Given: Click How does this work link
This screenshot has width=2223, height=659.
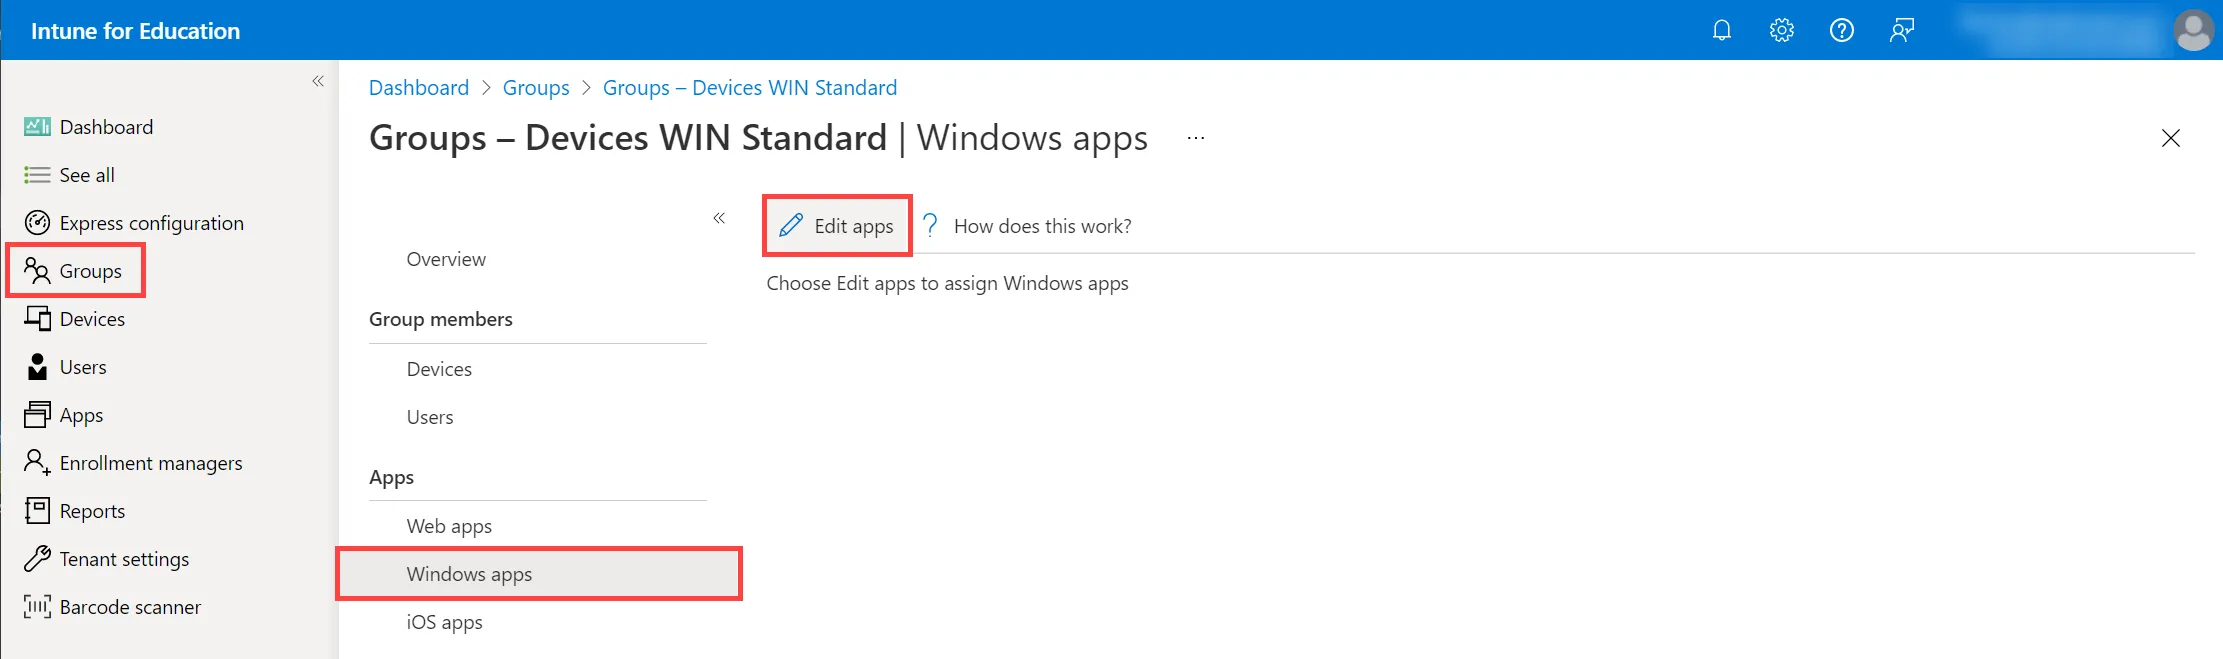Looking at the screenshot, I should point(1043,226).
